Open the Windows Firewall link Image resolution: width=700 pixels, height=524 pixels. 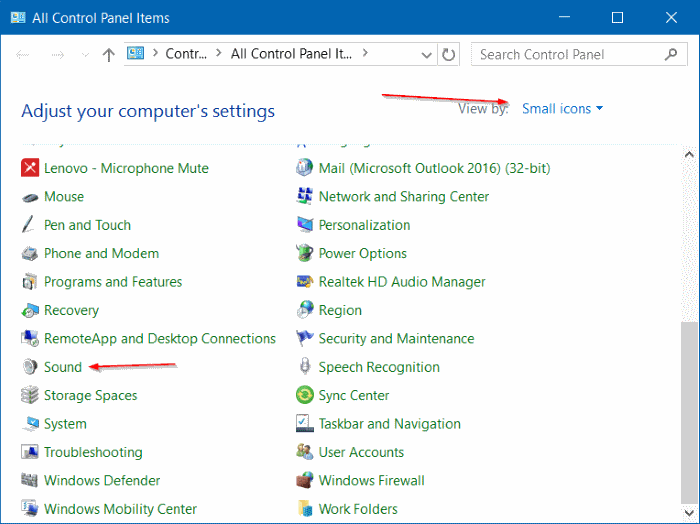[371, 481]
